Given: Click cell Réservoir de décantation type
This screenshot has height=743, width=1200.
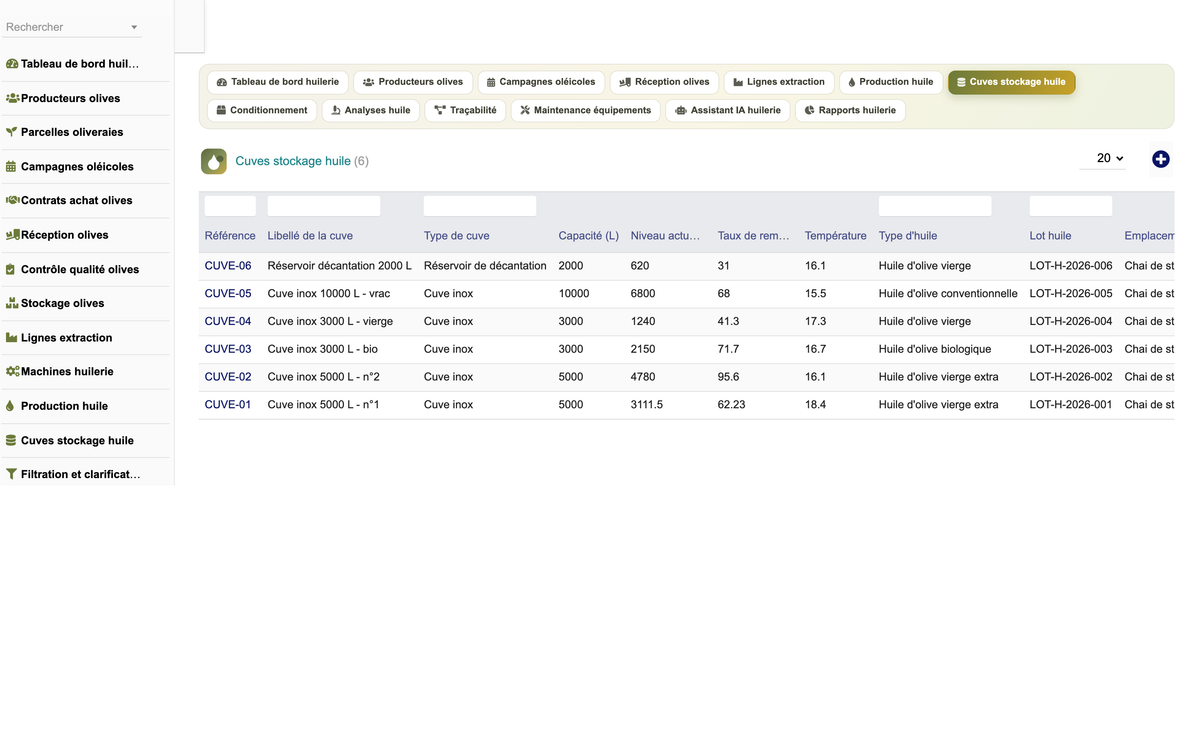Looking at the screenshot, I should (x=485, y=266).
